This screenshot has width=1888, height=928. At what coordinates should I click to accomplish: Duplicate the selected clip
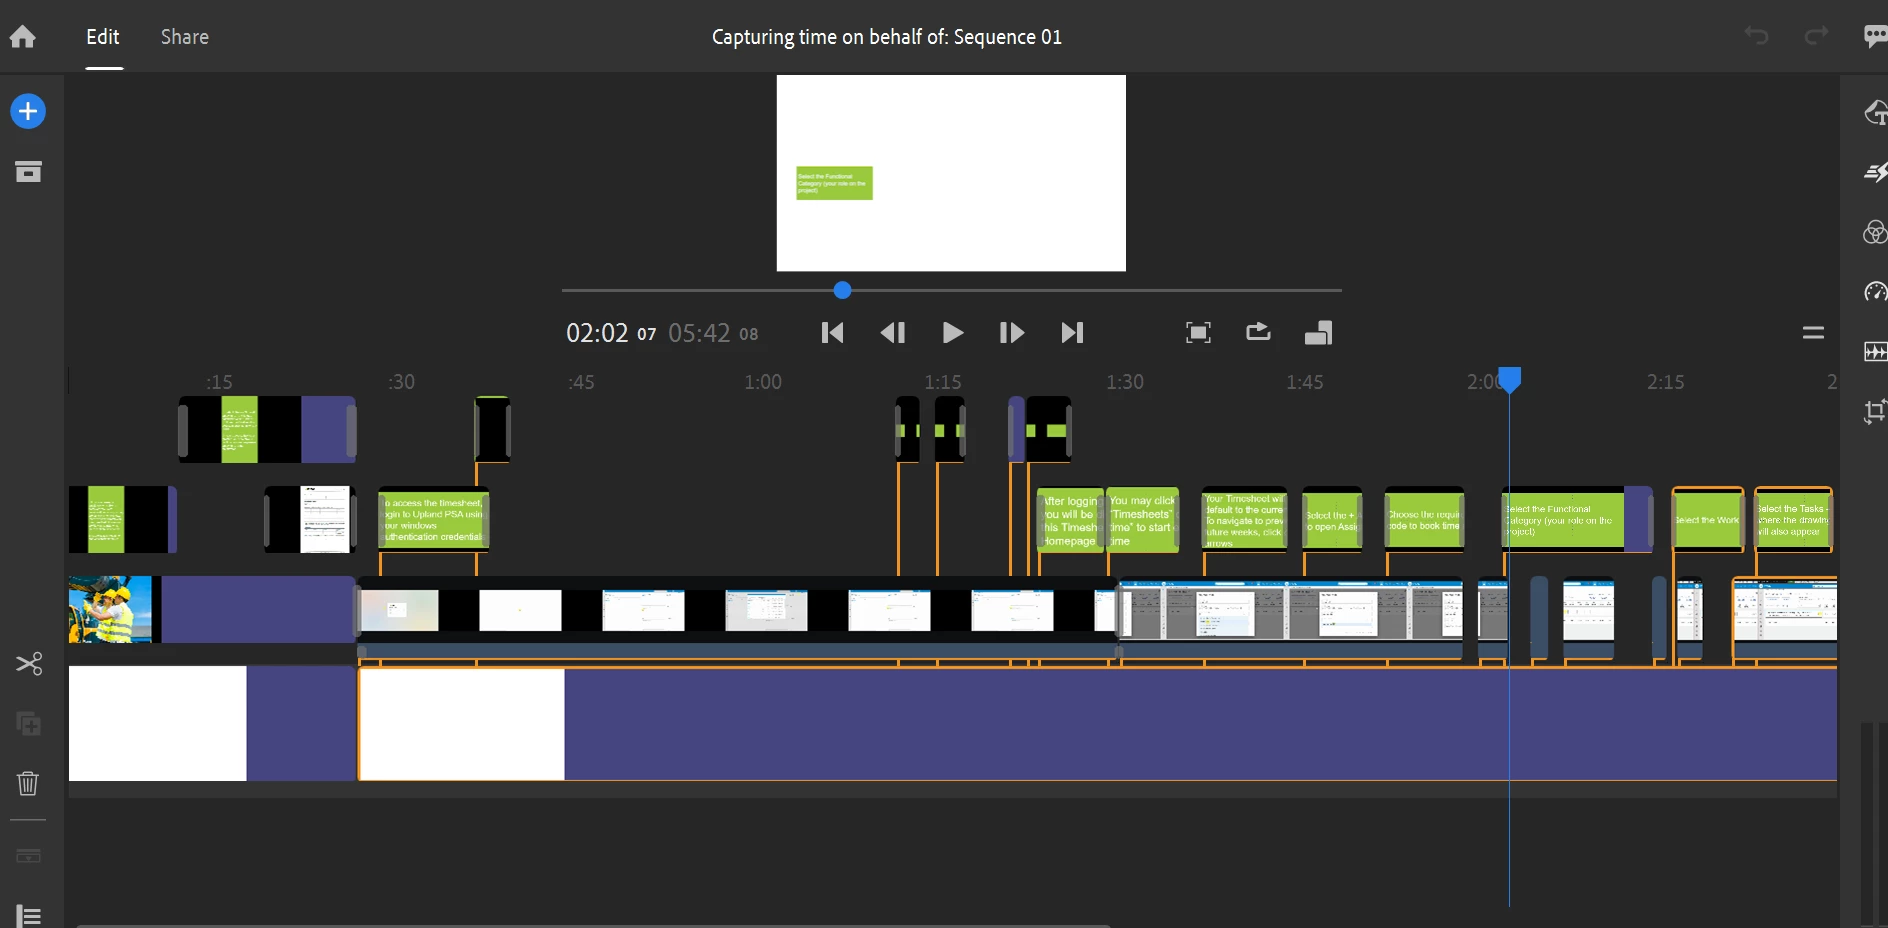pyautogui.click(x=28, y=723)
